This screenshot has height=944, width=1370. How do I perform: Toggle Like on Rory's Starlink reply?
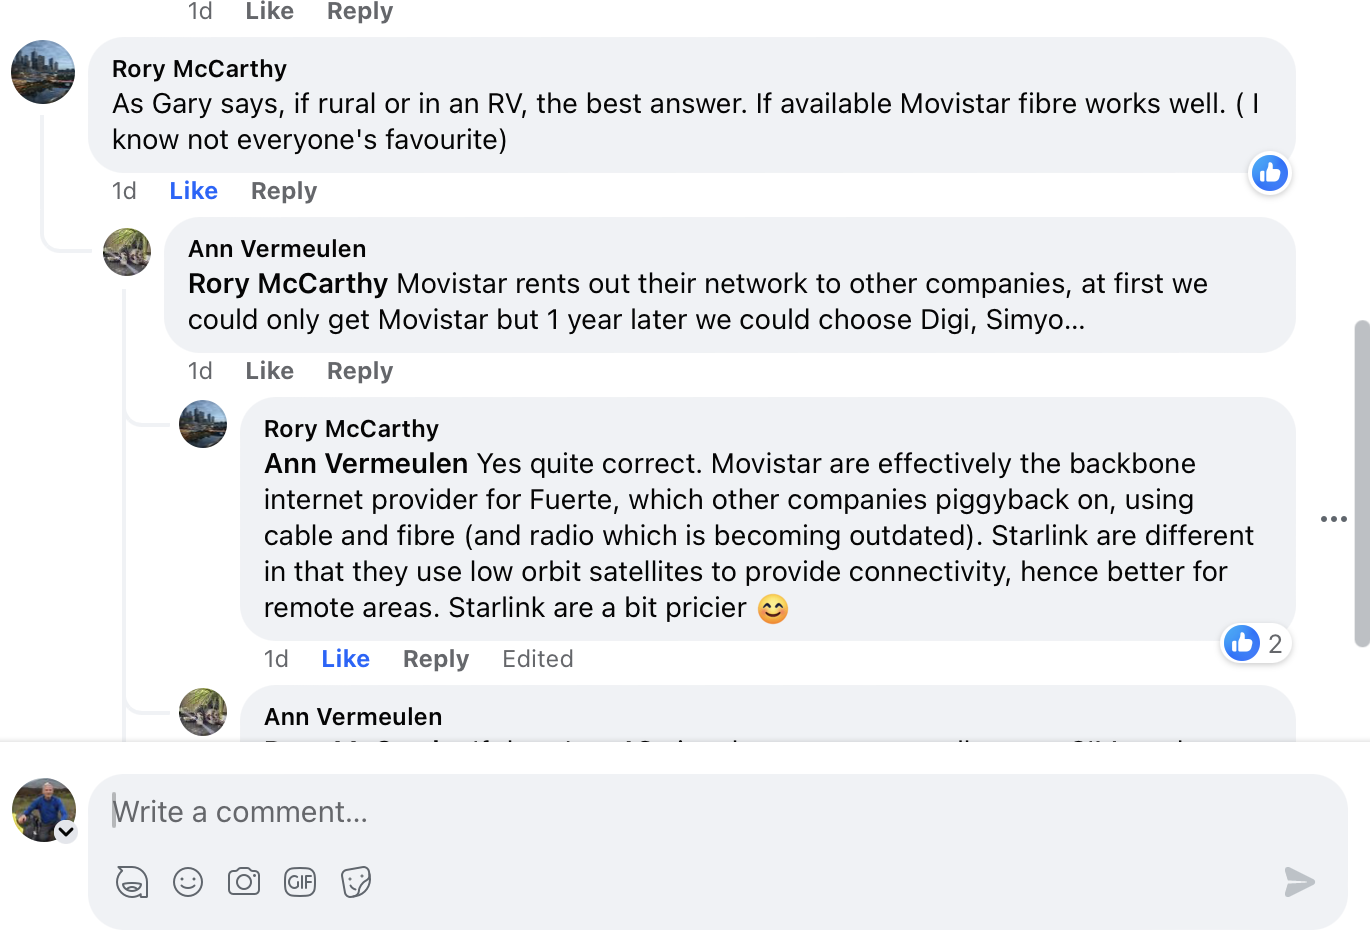click(x=345, y=659)
